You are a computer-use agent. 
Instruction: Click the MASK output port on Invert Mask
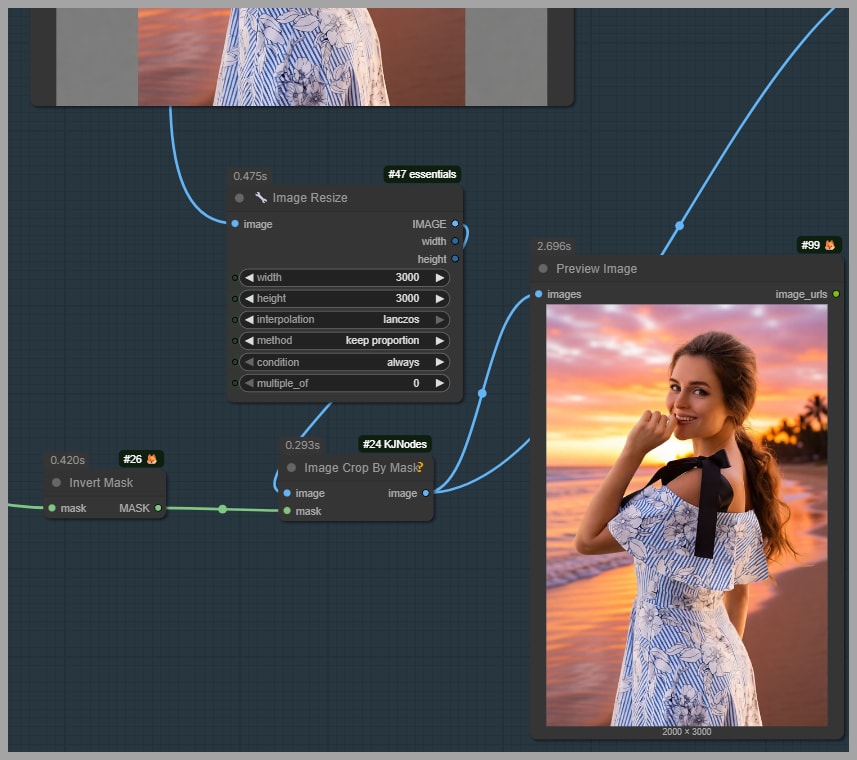pos(158,508)
